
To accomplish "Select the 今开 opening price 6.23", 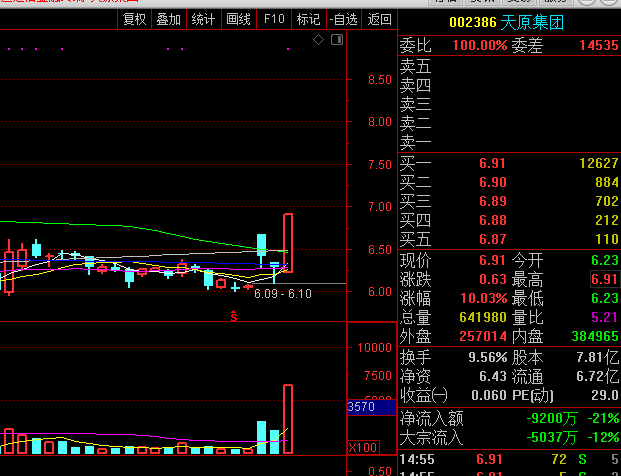I will [x=605, y=260].
